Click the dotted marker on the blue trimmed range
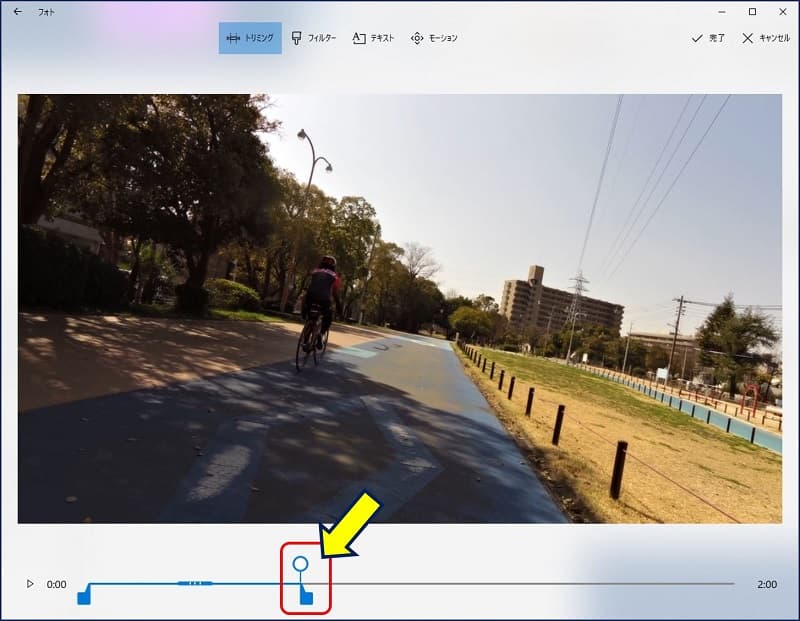Screen dimensions: 800x621 [x=195, y=583]
